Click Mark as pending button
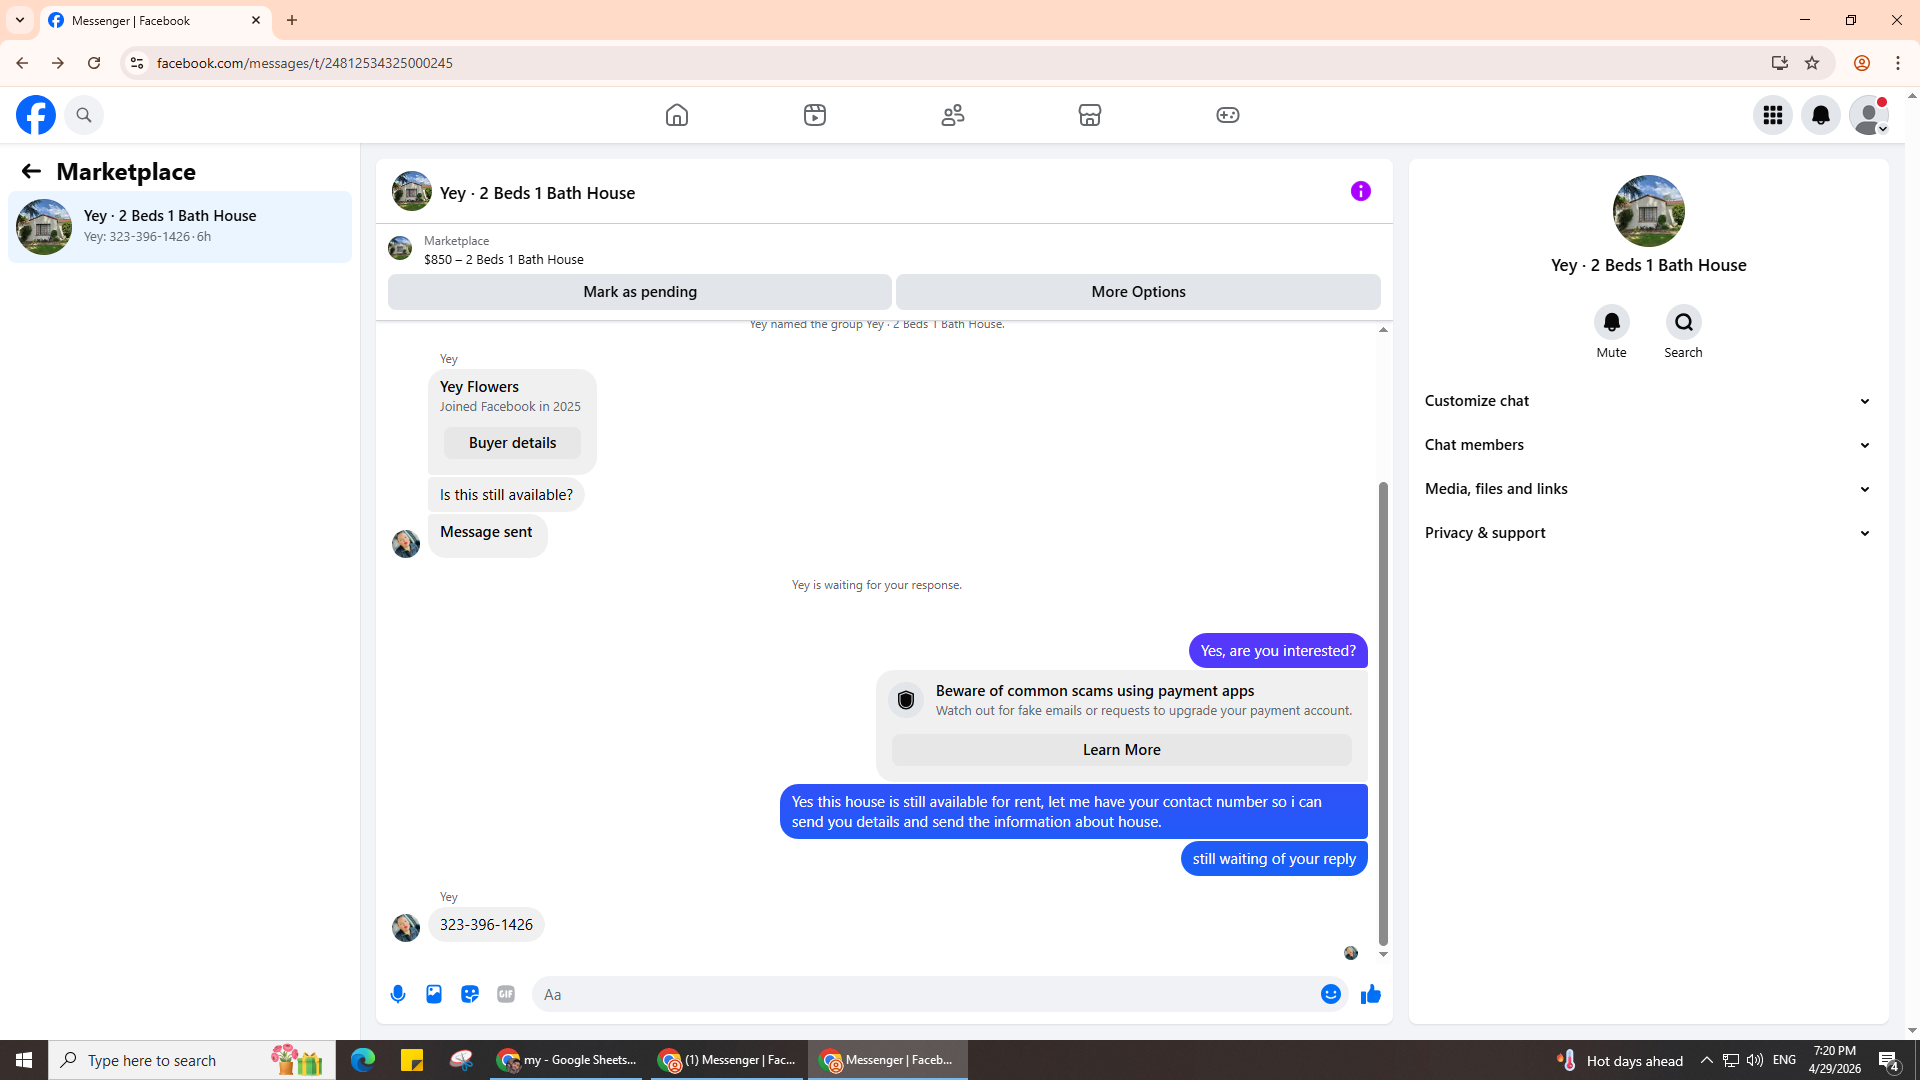 click(x=640, y=292)
